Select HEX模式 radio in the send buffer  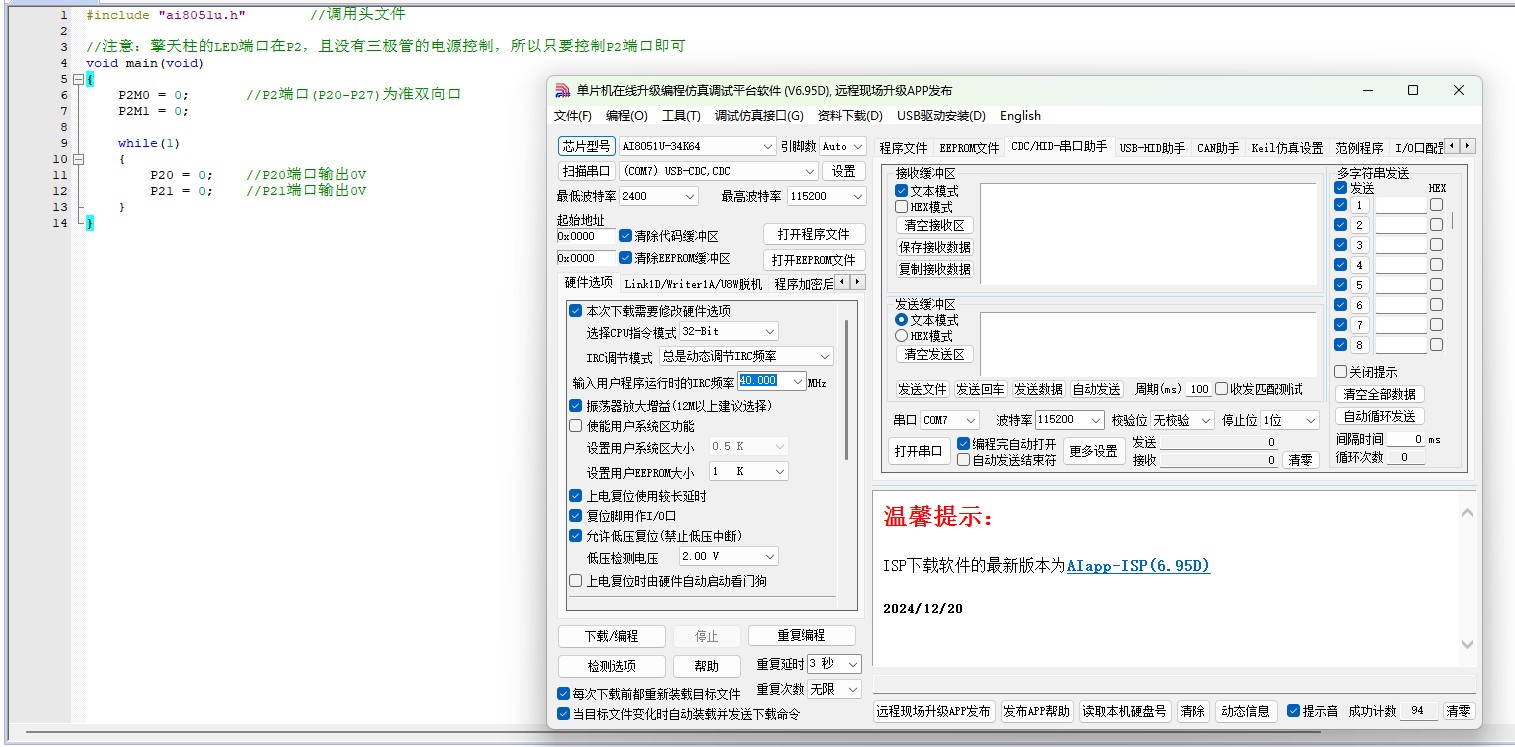point(902,336)
